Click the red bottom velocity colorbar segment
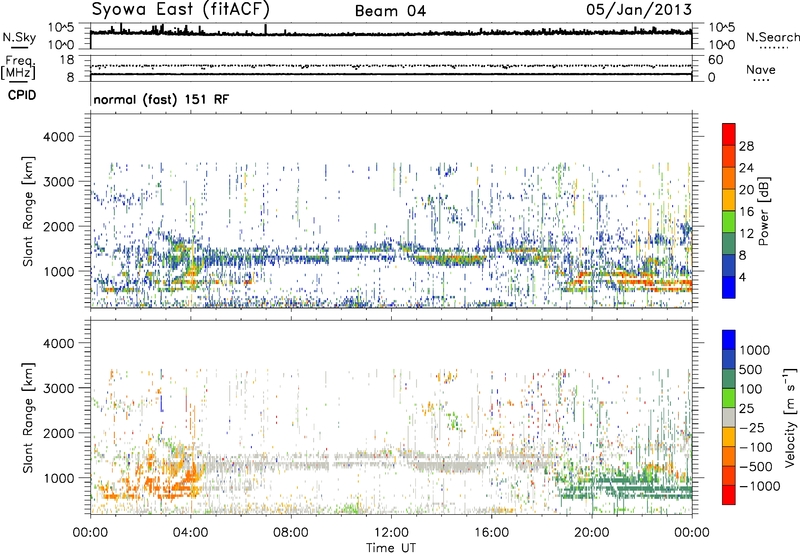This screenshot has height=554, width=800. pos(729,495)
